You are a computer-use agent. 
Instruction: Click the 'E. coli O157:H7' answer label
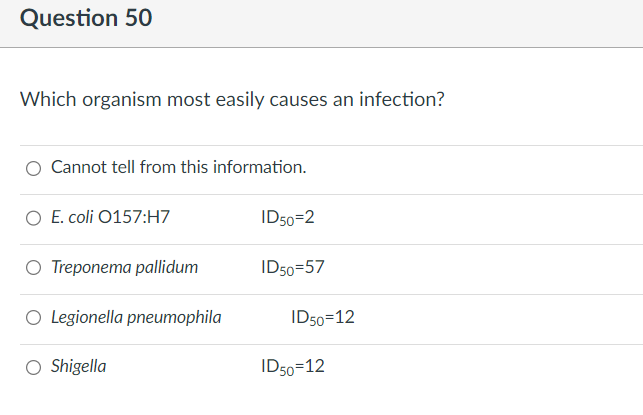coord(110,217)
